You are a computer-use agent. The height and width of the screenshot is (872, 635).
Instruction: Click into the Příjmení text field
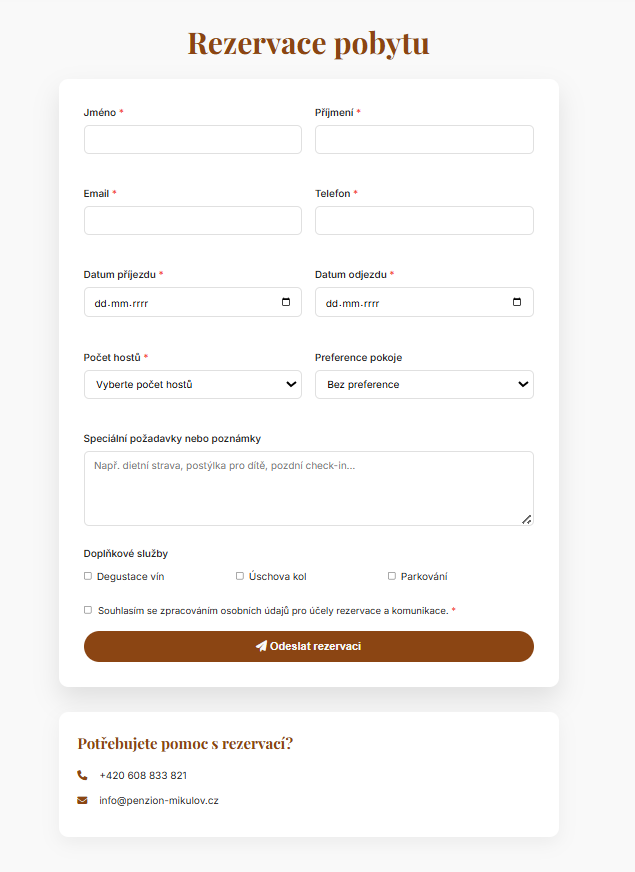[x=424, y=139]
